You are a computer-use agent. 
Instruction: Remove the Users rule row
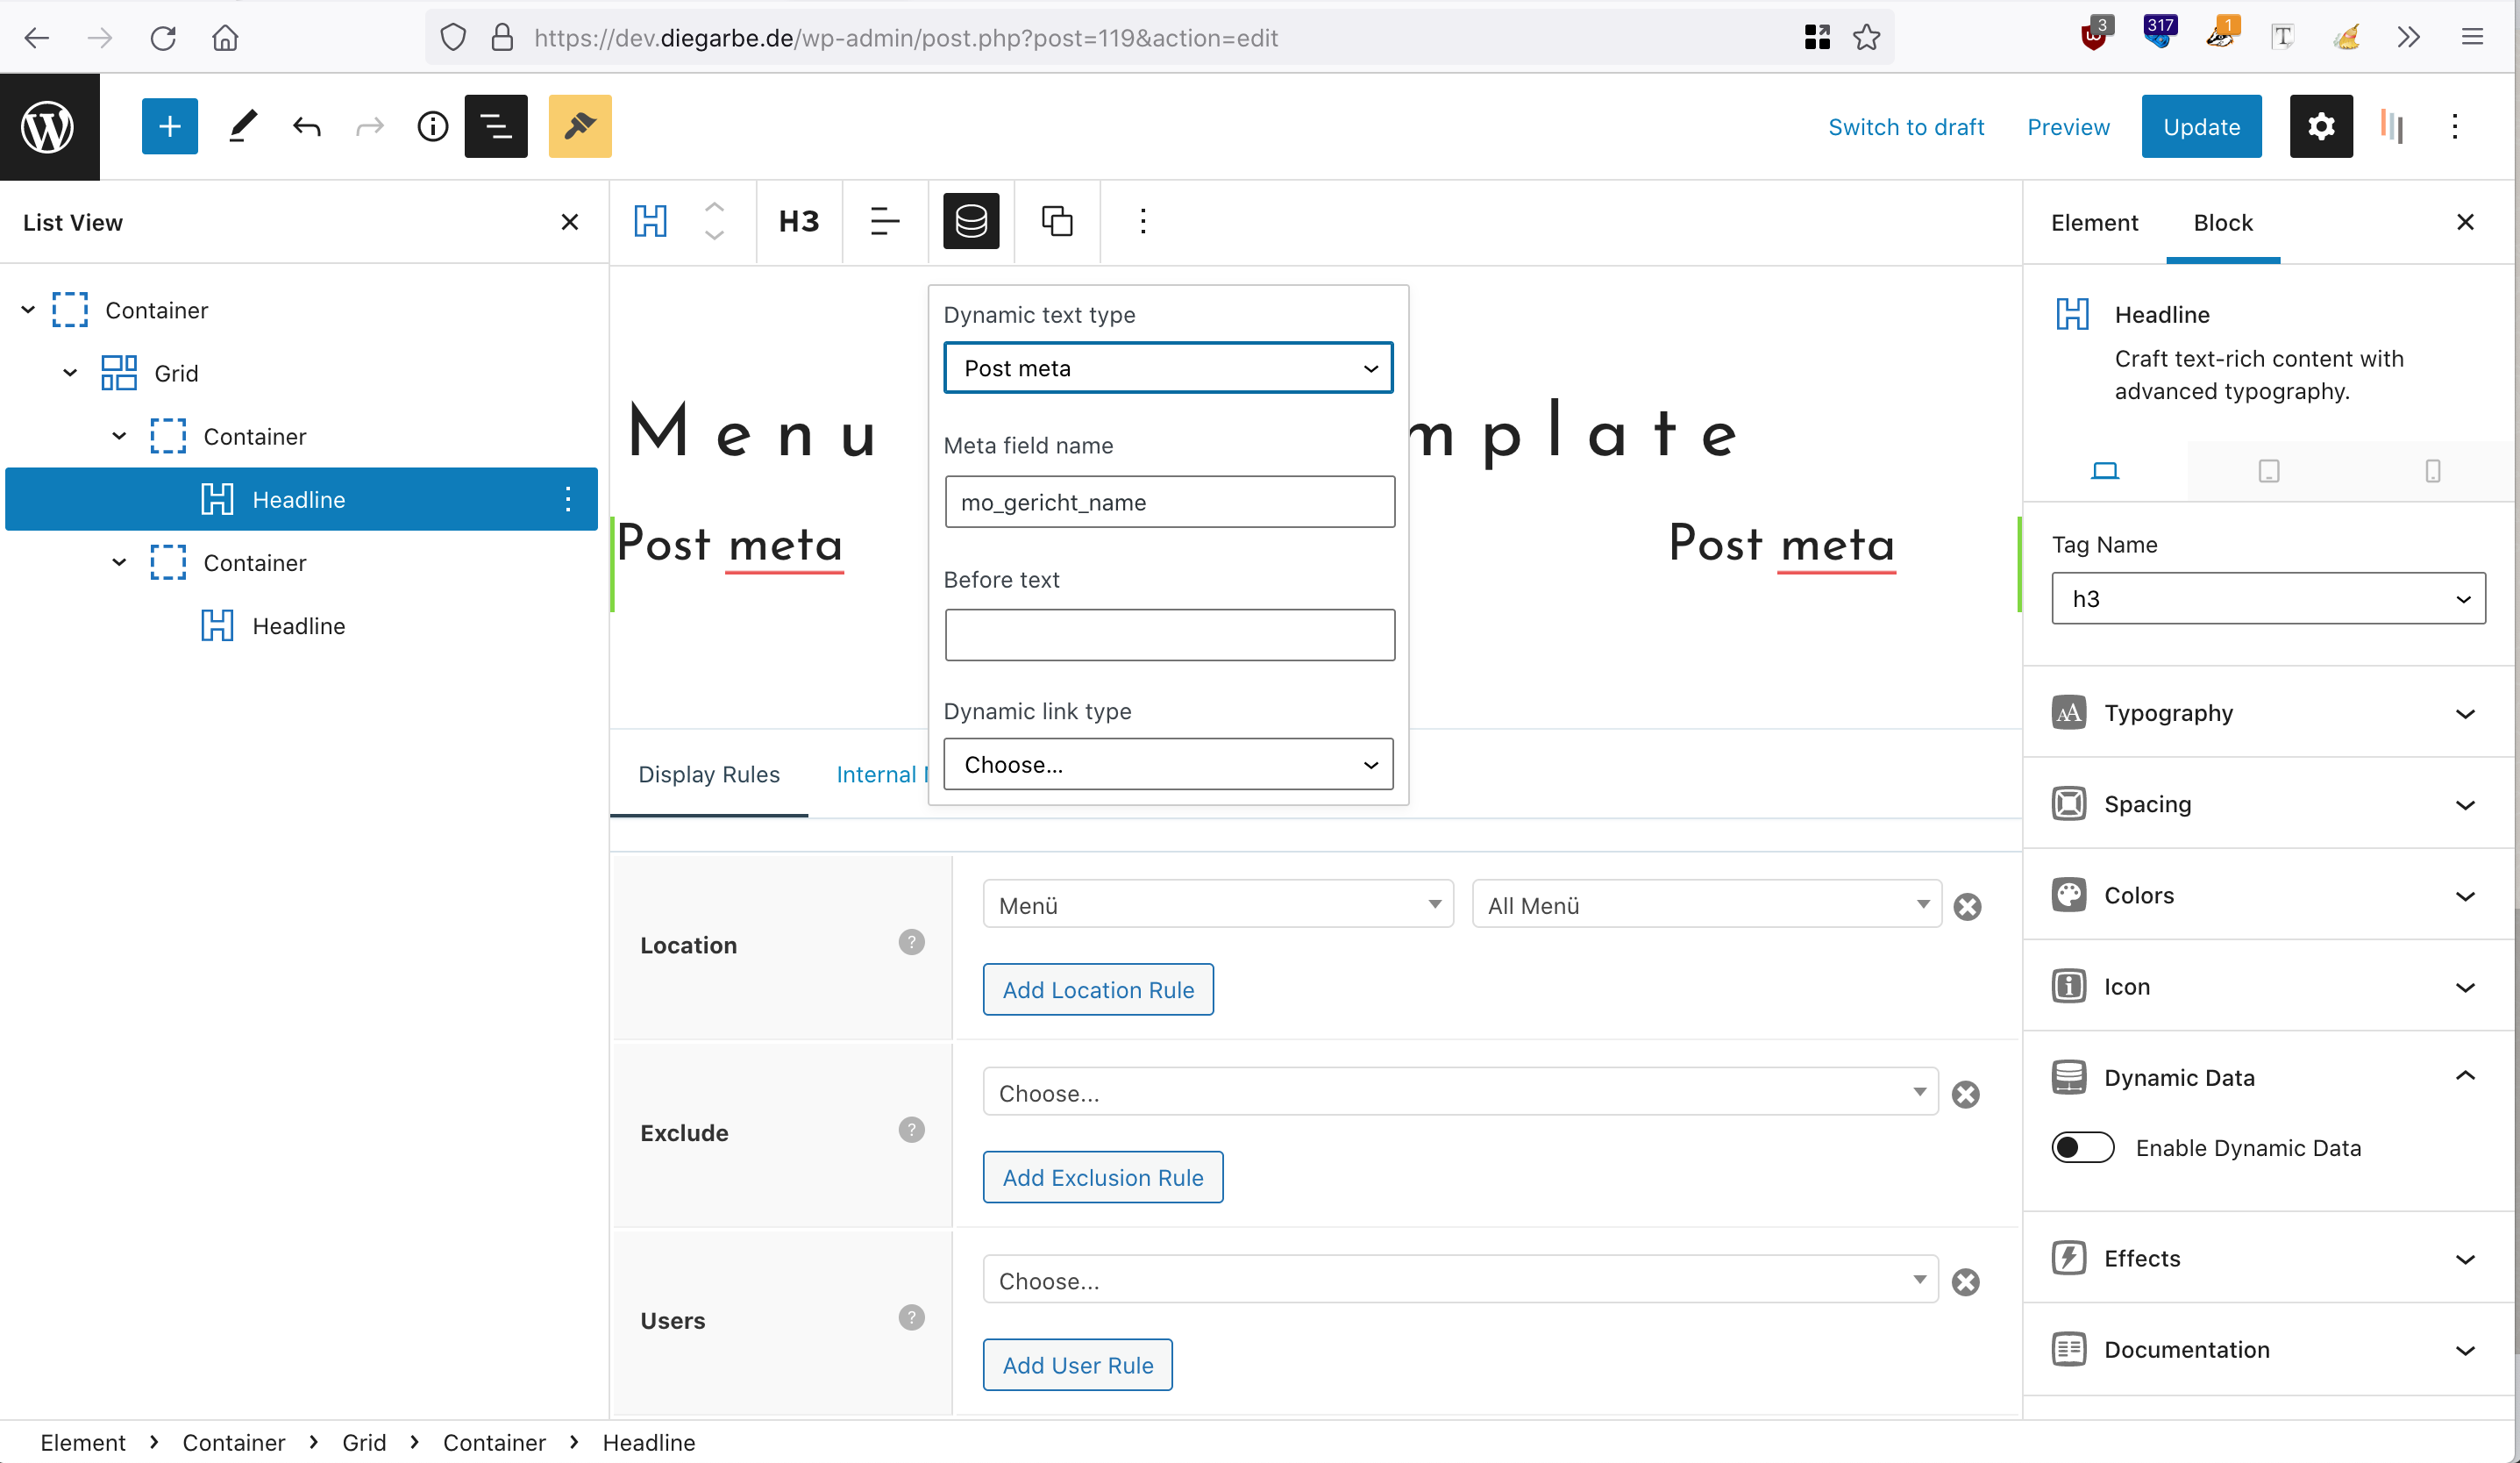(1966, 1282)
